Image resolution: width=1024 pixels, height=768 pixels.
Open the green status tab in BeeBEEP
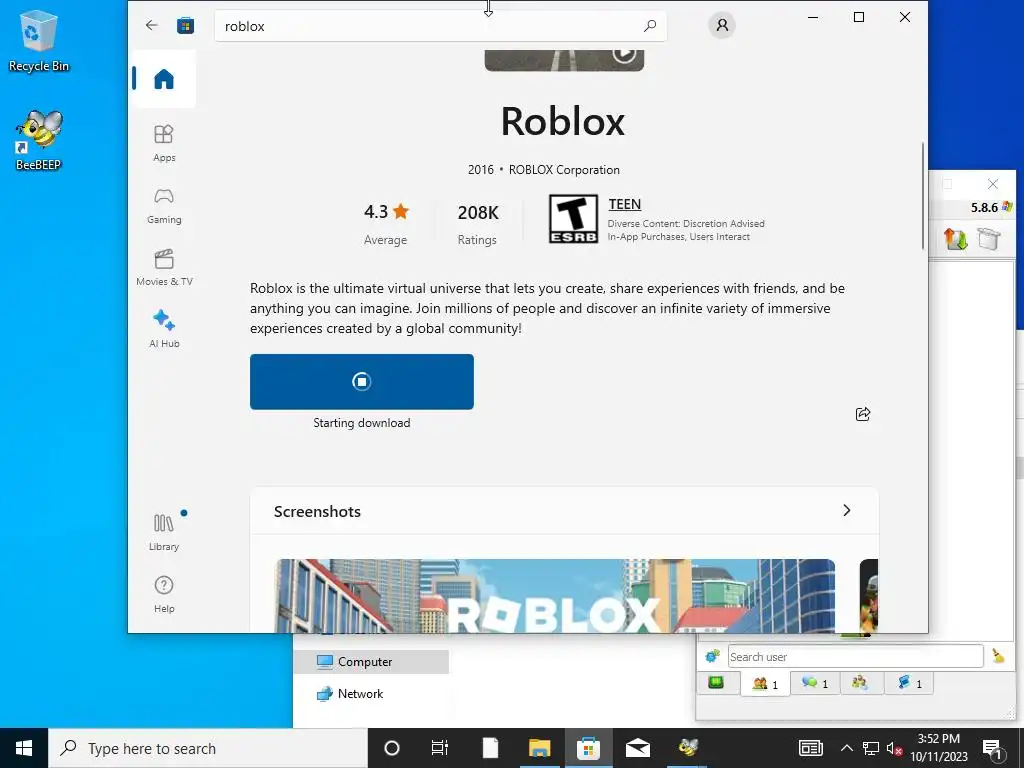point(716,683)
